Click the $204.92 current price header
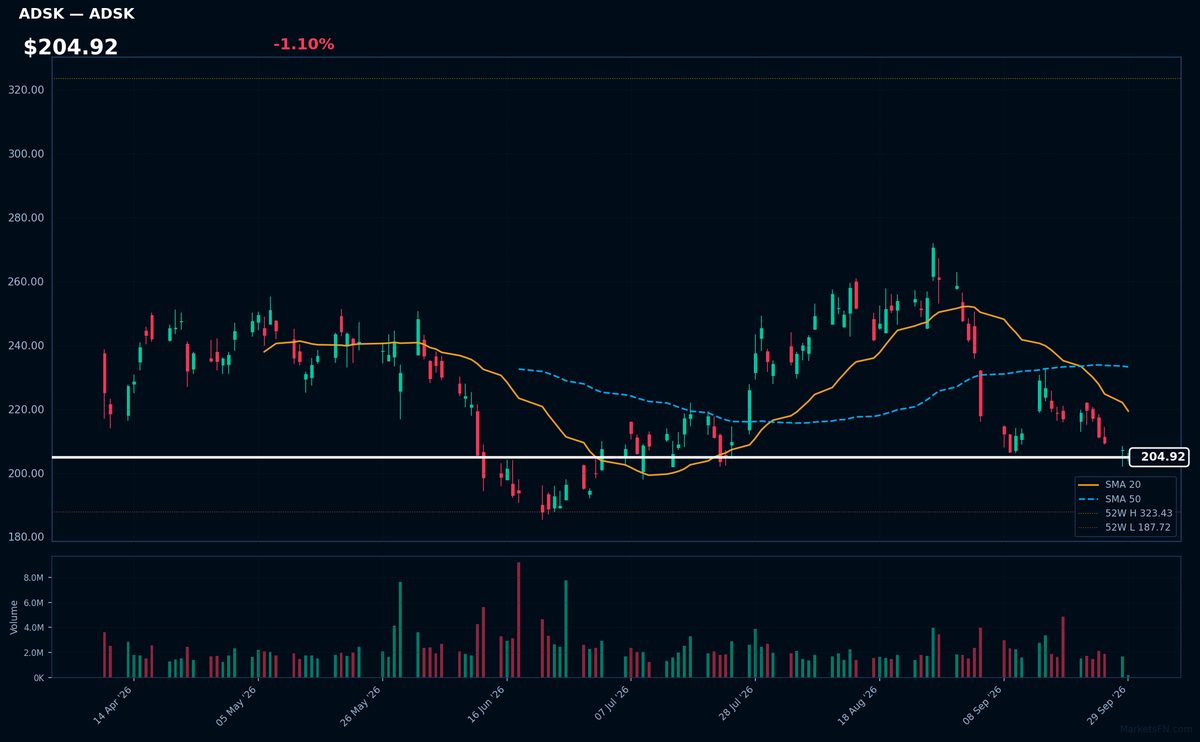Screen dimensions: 1200x742 [71, 47]
